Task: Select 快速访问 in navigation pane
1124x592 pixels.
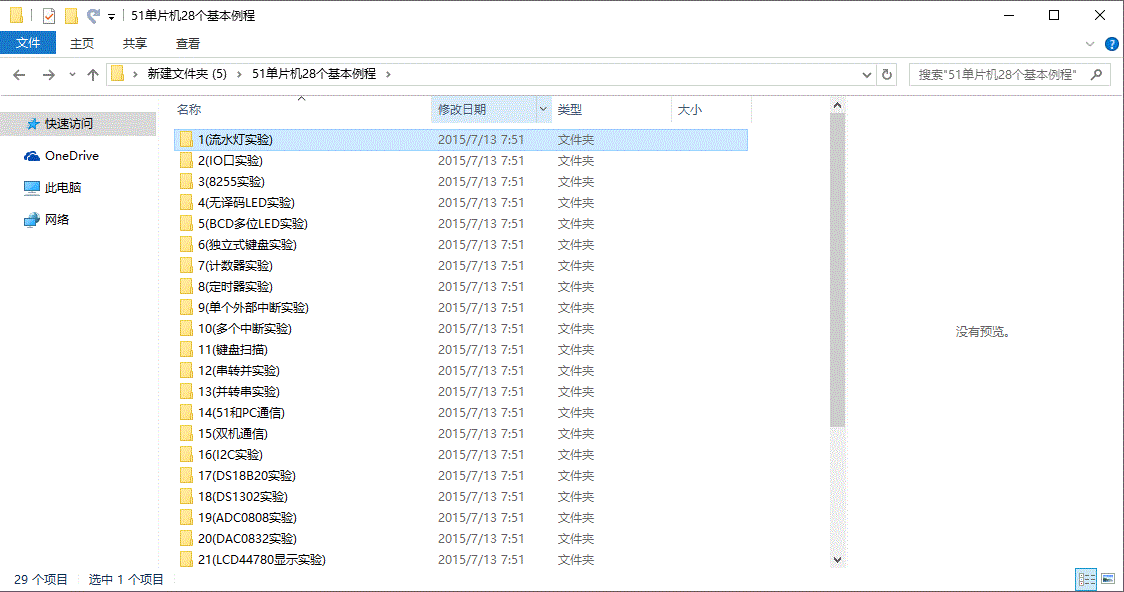Action: point(78,124)
